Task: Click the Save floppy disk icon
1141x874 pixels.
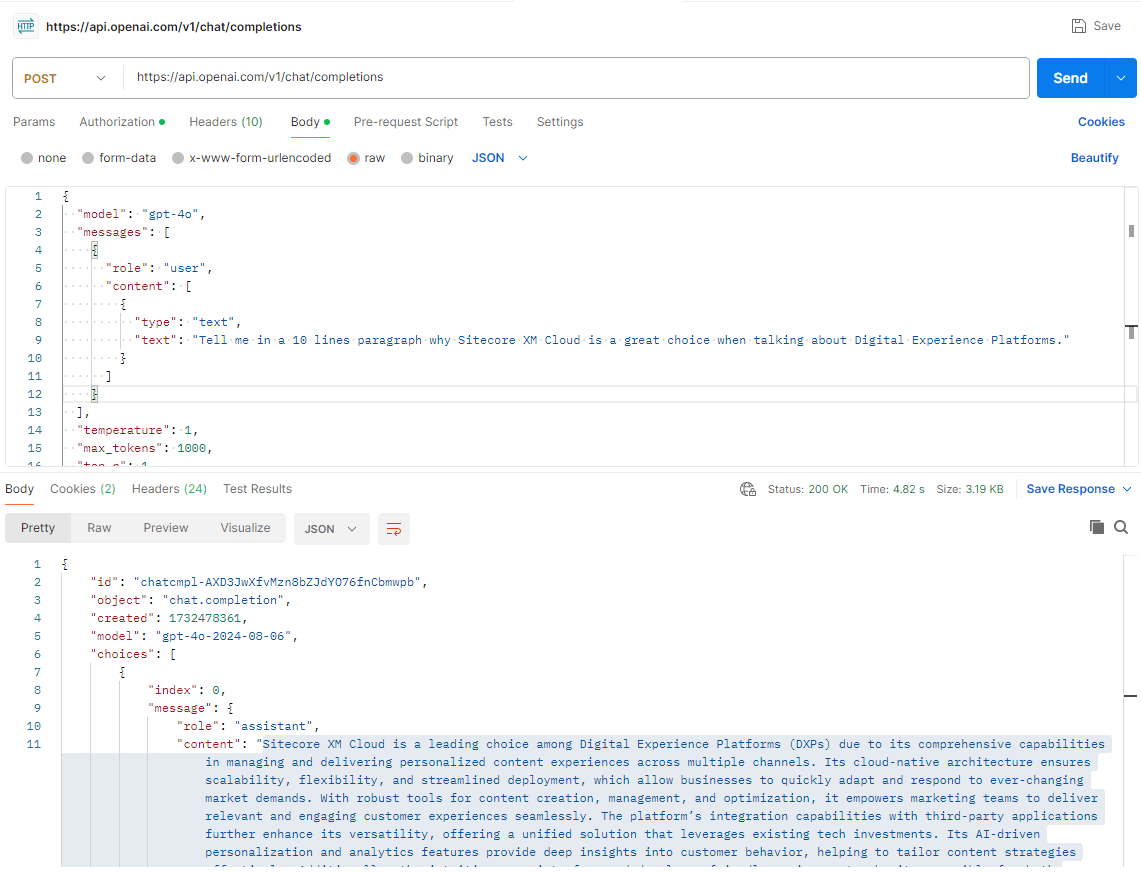Action: coord(1078,26)
